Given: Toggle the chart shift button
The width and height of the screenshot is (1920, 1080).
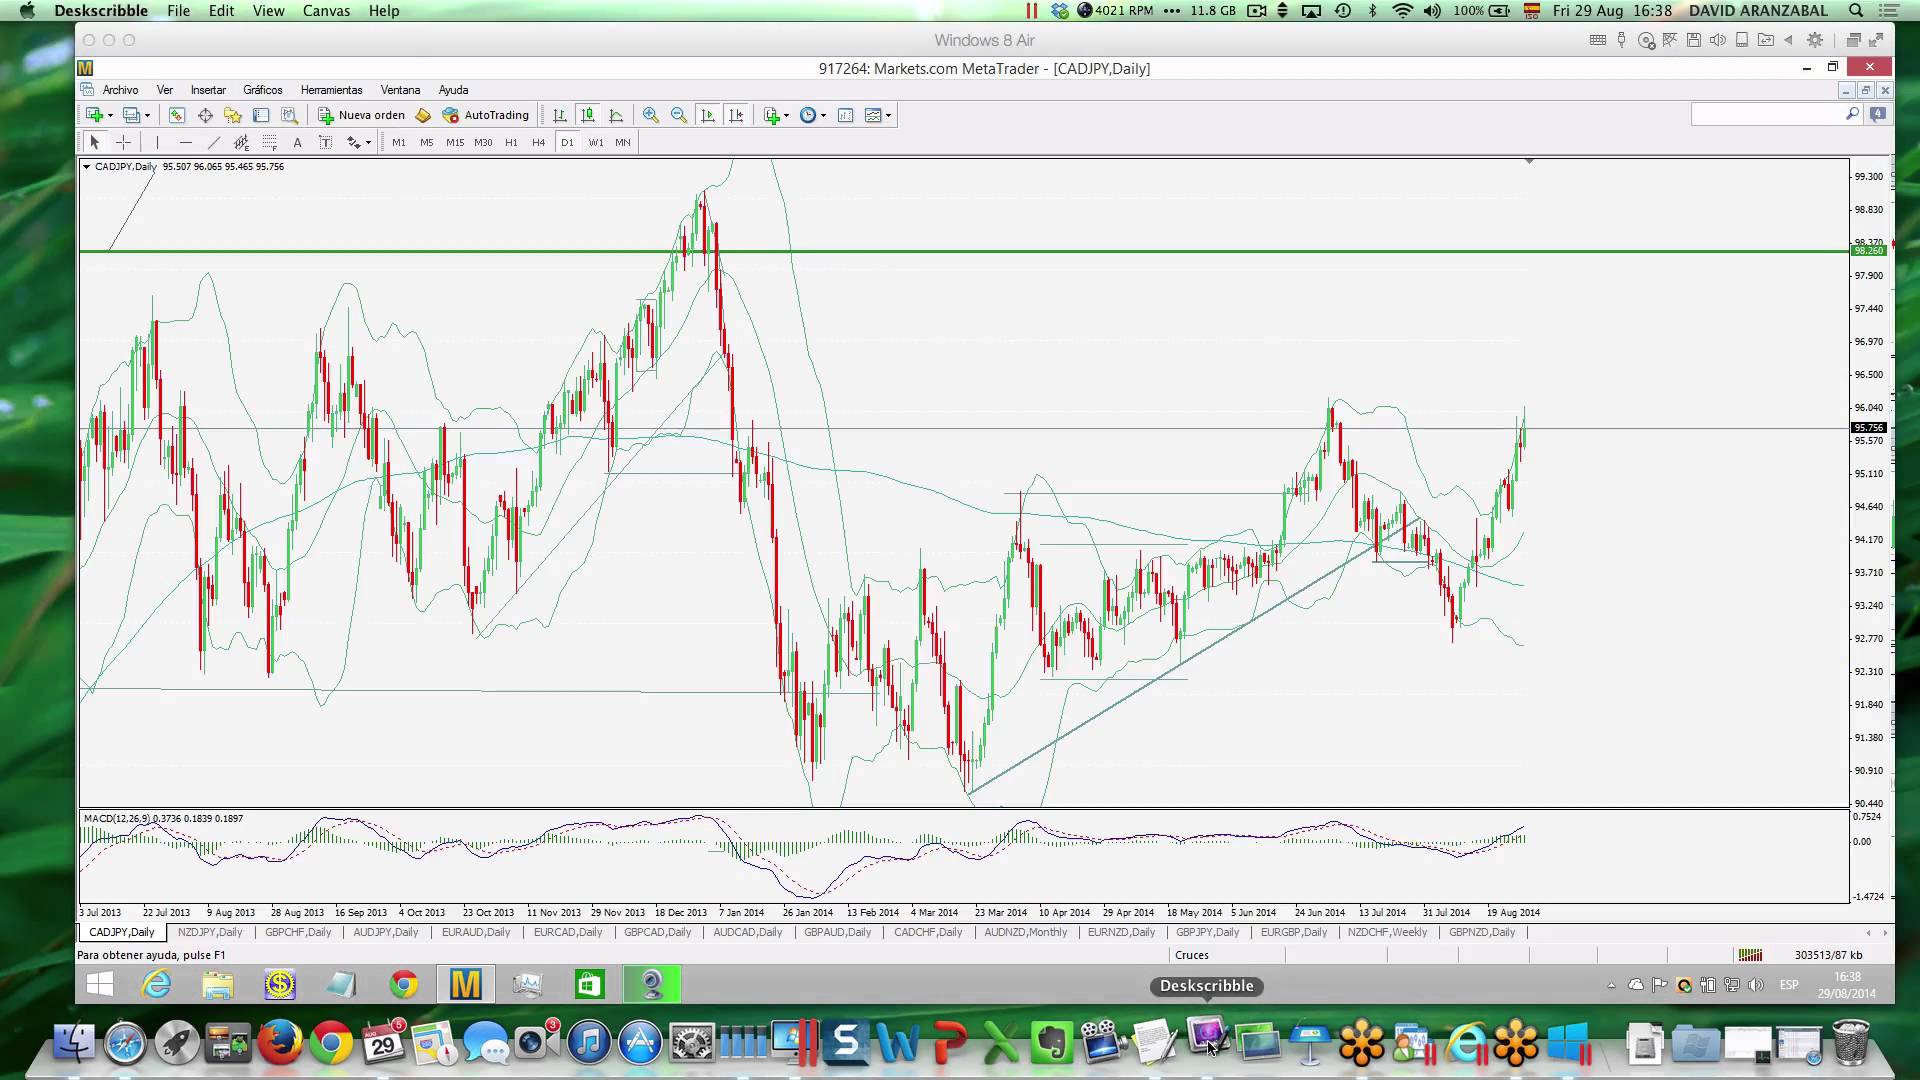Looking at the screenshot, I should click(736, 115).
